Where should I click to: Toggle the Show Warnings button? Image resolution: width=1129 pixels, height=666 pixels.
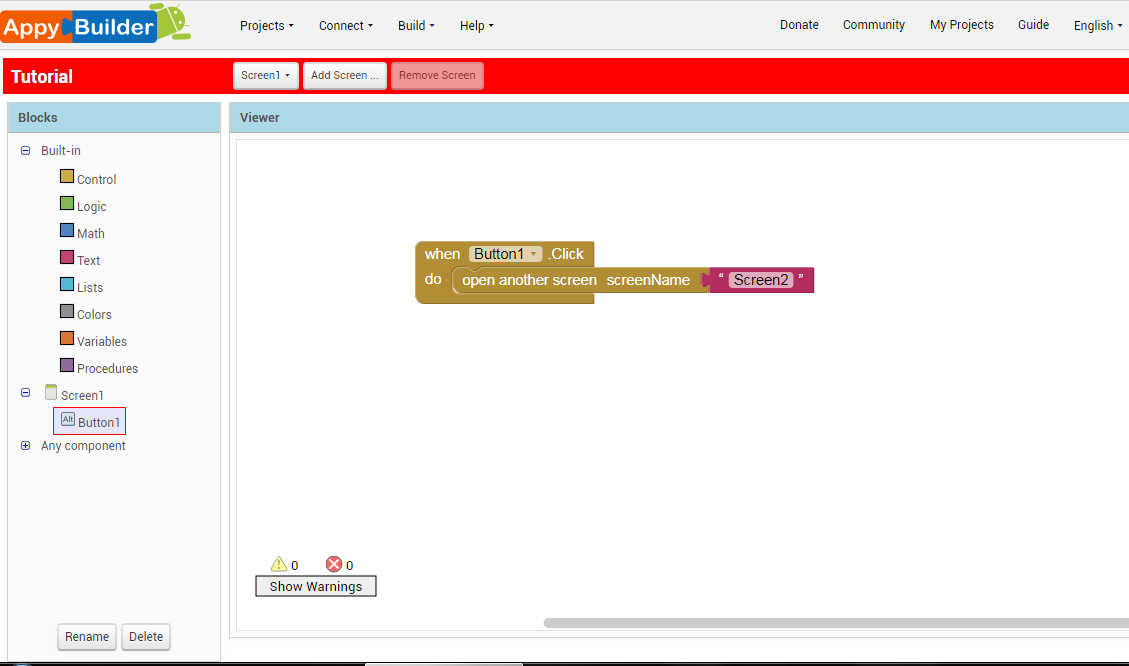click(x=315, y=586)
